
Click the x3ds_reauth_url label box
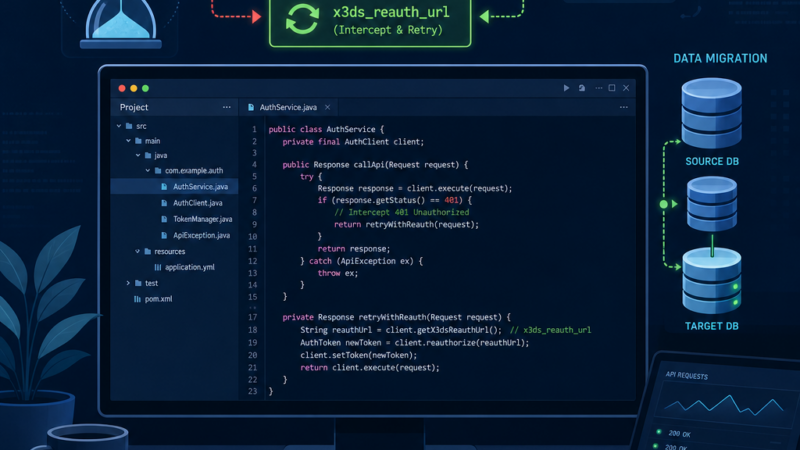coord(370,22)
